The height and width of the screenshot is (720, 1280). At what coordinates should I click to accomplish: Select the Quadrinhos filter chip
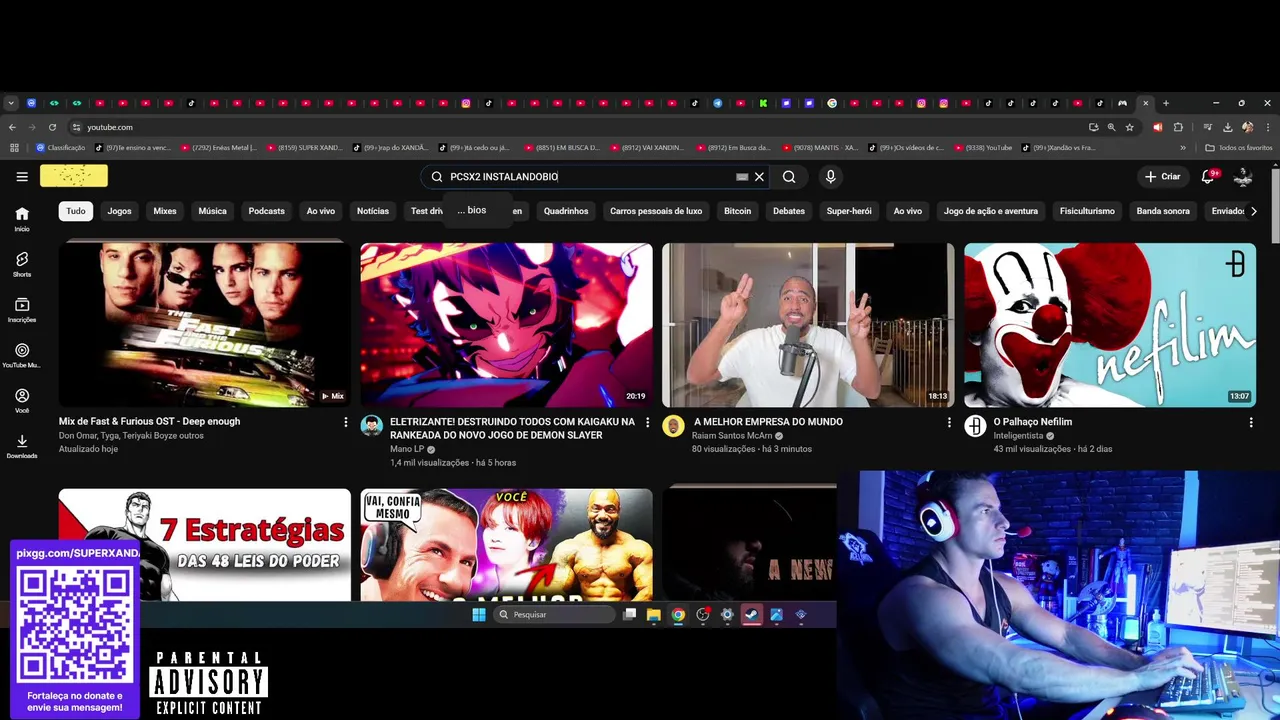(566, 211)
